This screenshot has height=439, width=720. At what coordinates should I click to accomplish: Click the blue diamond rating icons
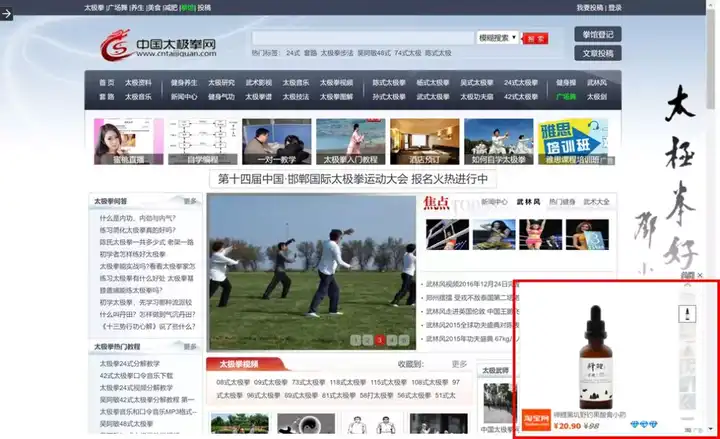pyautogui.click(x=644, y=424)
